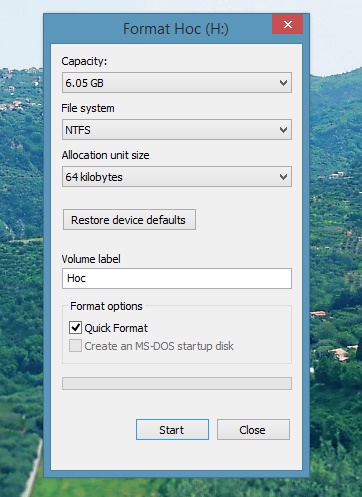The image size is (362, 497).
Task: Click the MS-DOS startup disk checkbox
Action: (x=75, y=346)
